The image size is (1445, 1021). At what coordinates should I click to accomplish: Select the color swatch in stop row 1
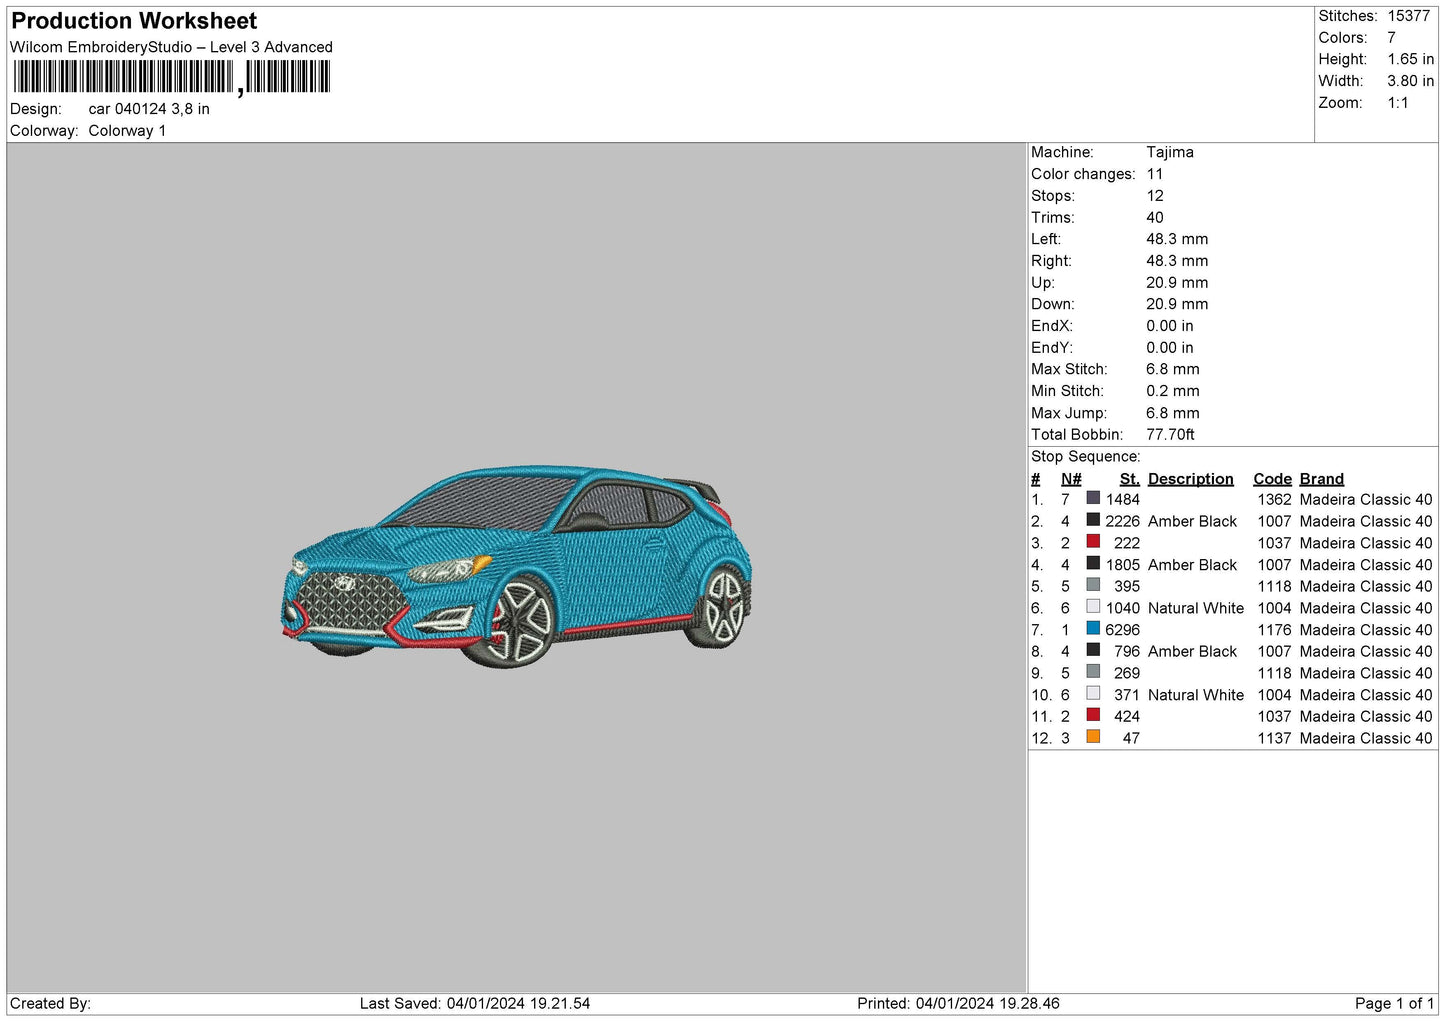(x=1093, y=498)
